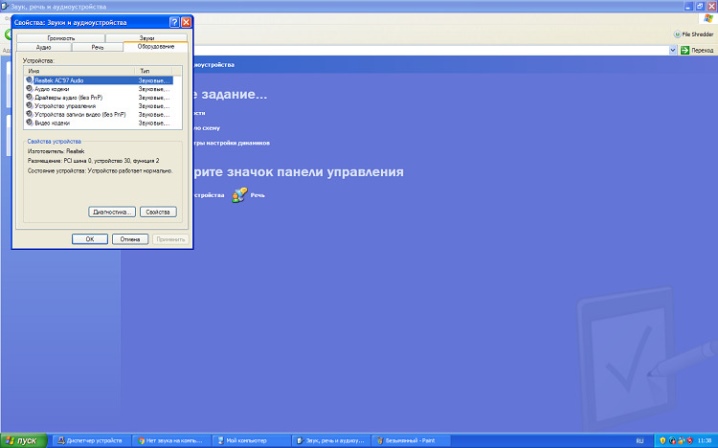Cancel with the Отмена button

pyautogui.click(x=130, y=239)
